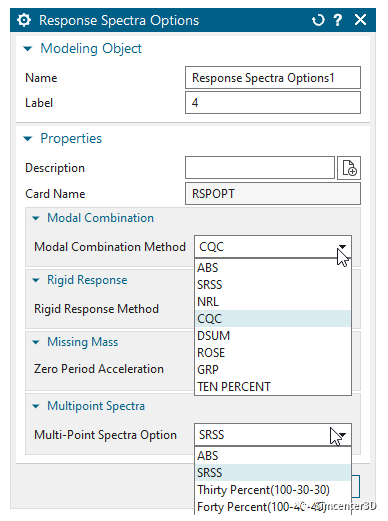Screen dimensions: 388x521
Task: Open help with the question mark icon
Action: coord(338,20)
